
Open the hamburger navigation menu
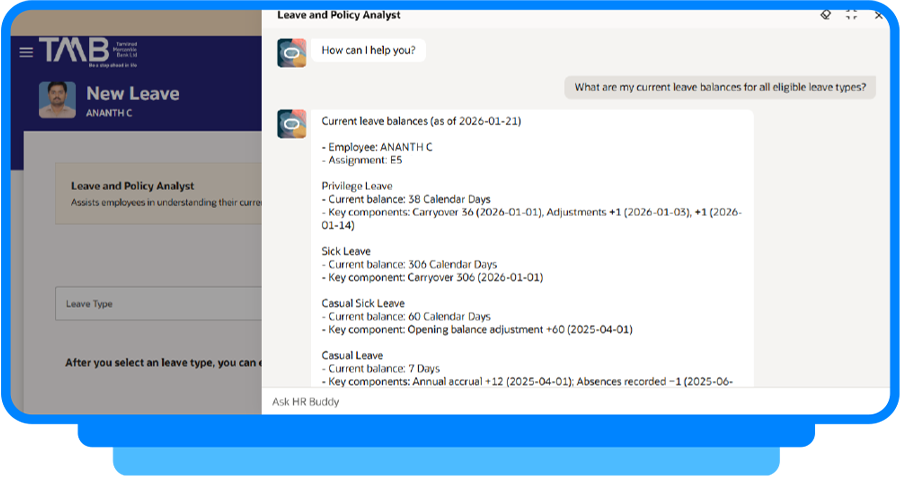26,52
